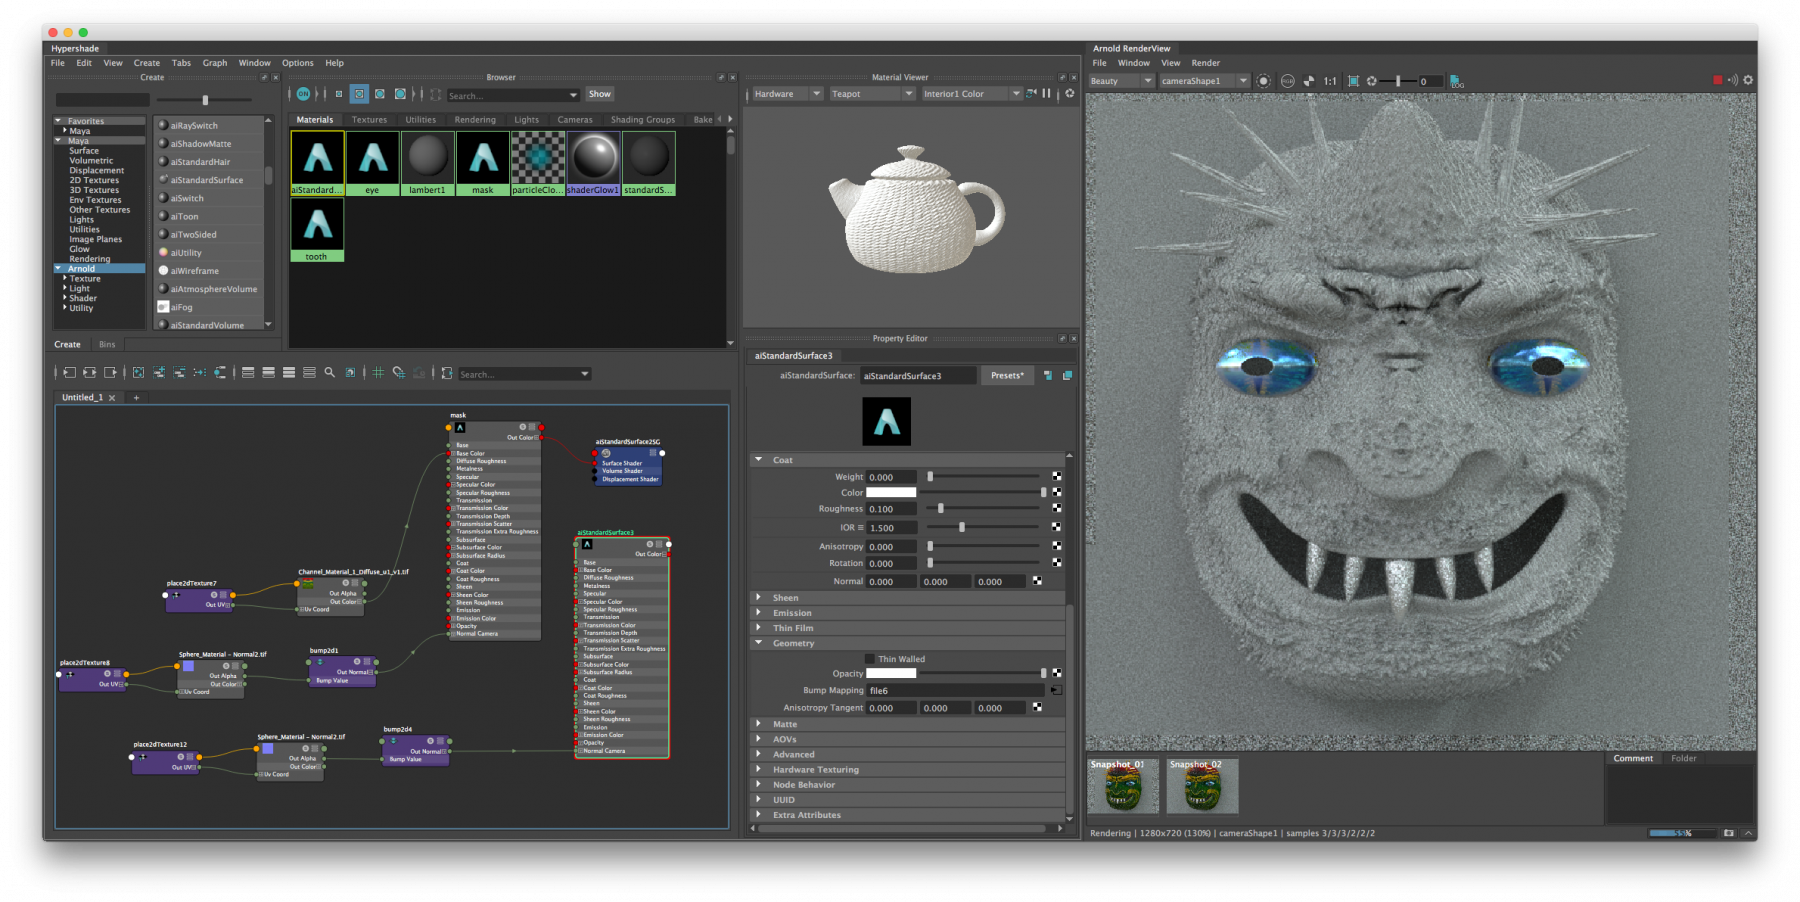1800x902 pixels.
Task: Click the Show button in Browser
Action: click(x=600, y=94)
